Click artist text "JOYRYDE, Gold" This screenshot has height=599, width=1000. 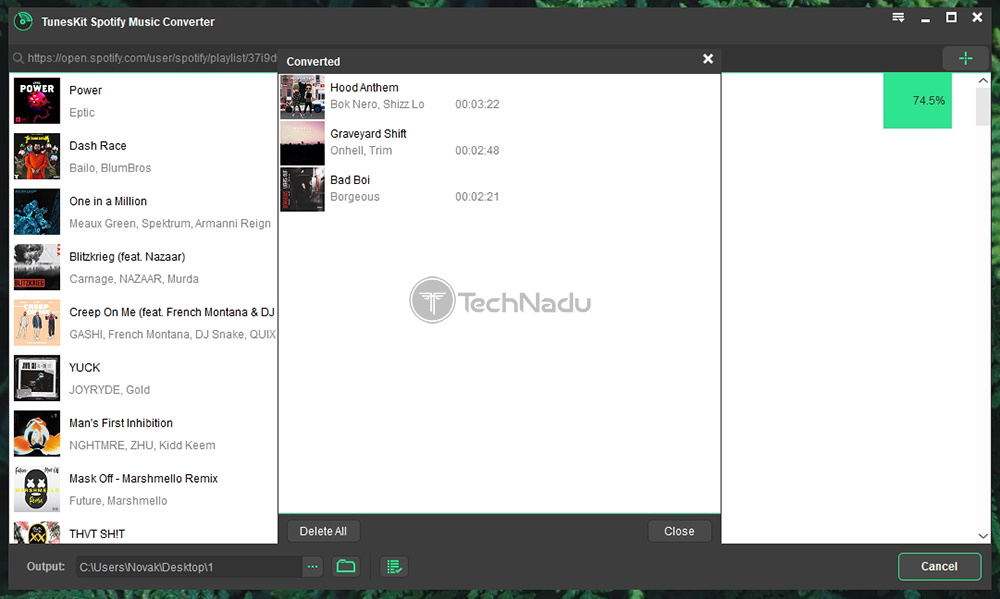(109, 390)
